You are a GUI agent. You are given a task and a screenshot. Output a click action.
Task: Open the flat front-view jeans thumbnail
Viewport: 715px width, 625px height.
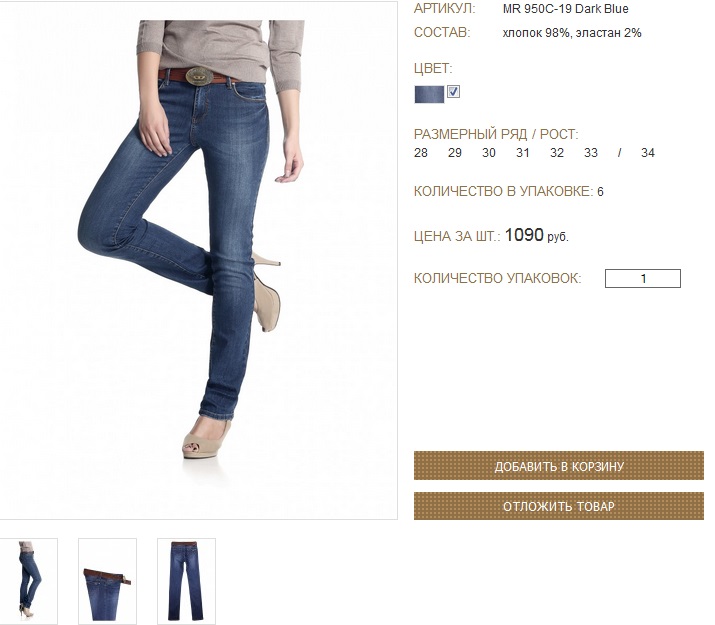point(186,581)
